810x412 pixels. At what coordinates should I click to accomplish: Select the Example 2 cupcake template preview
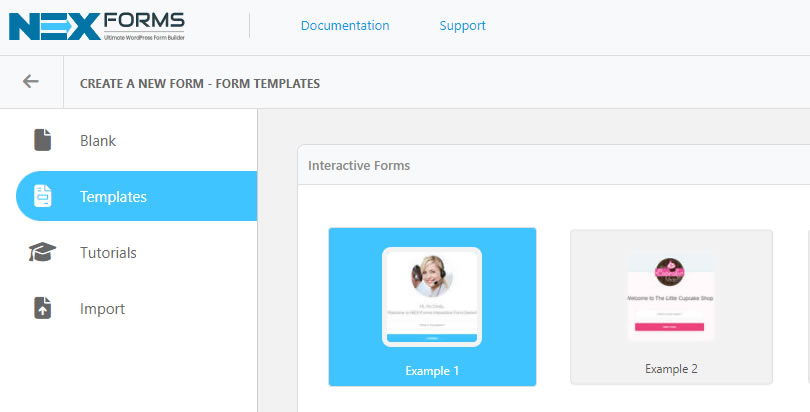(671, 296)
